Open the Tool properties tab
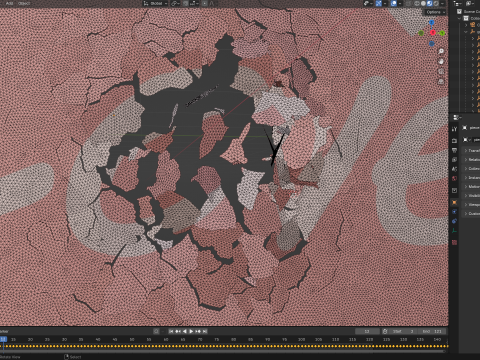480x360 pixels. (454, 129)
